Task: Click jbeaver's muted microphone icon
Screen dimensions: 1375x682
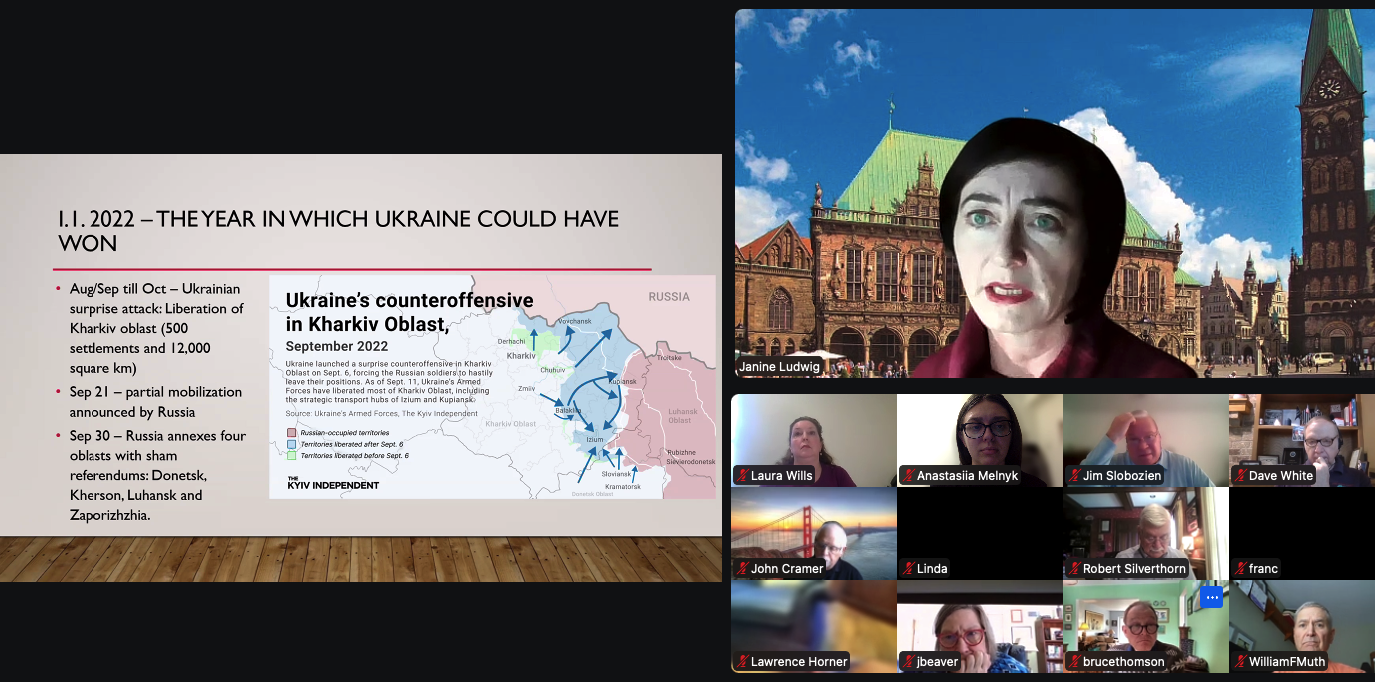Action: 909,662
